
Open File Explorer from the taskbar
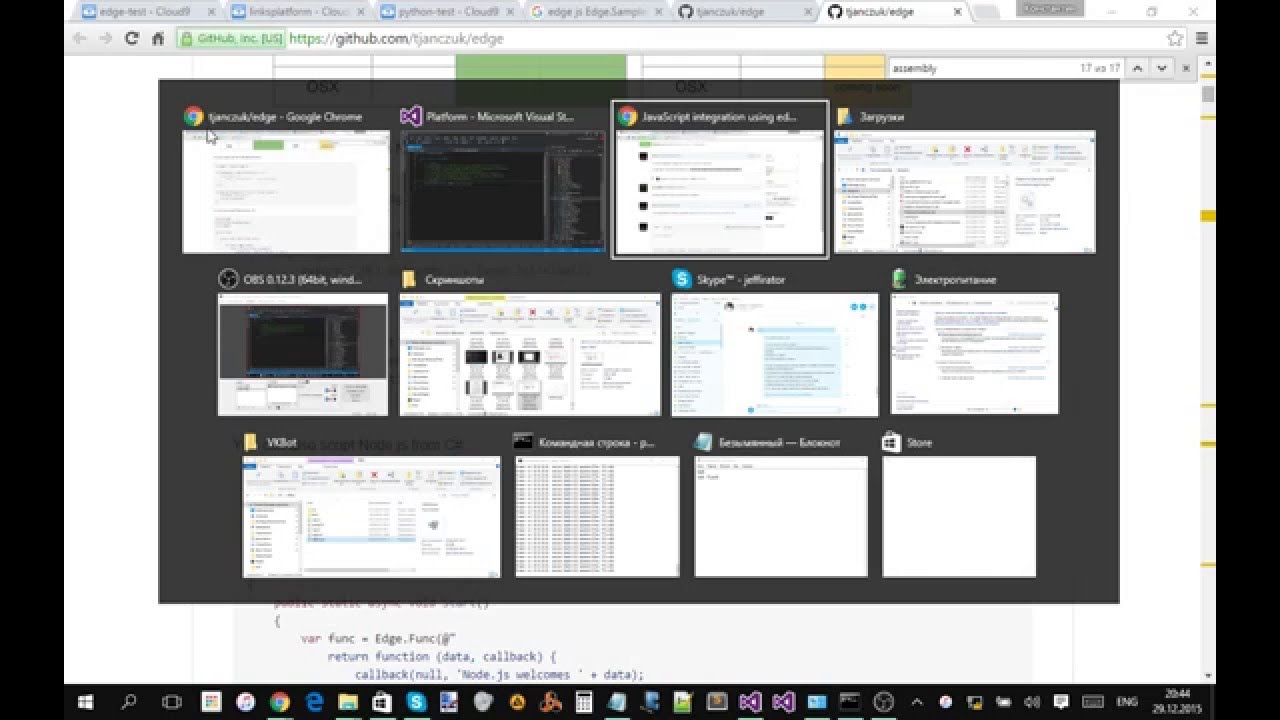coord(348,702)
